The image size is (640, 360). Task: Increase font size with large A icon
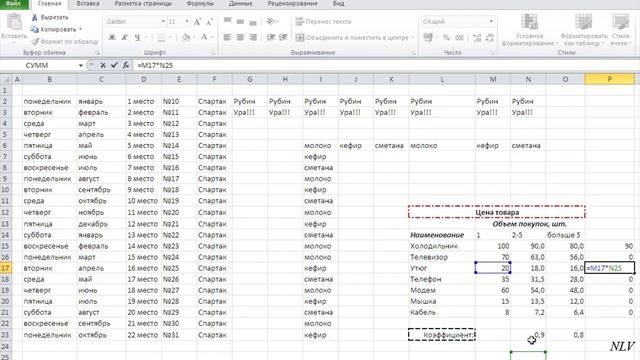pos(197,22)
